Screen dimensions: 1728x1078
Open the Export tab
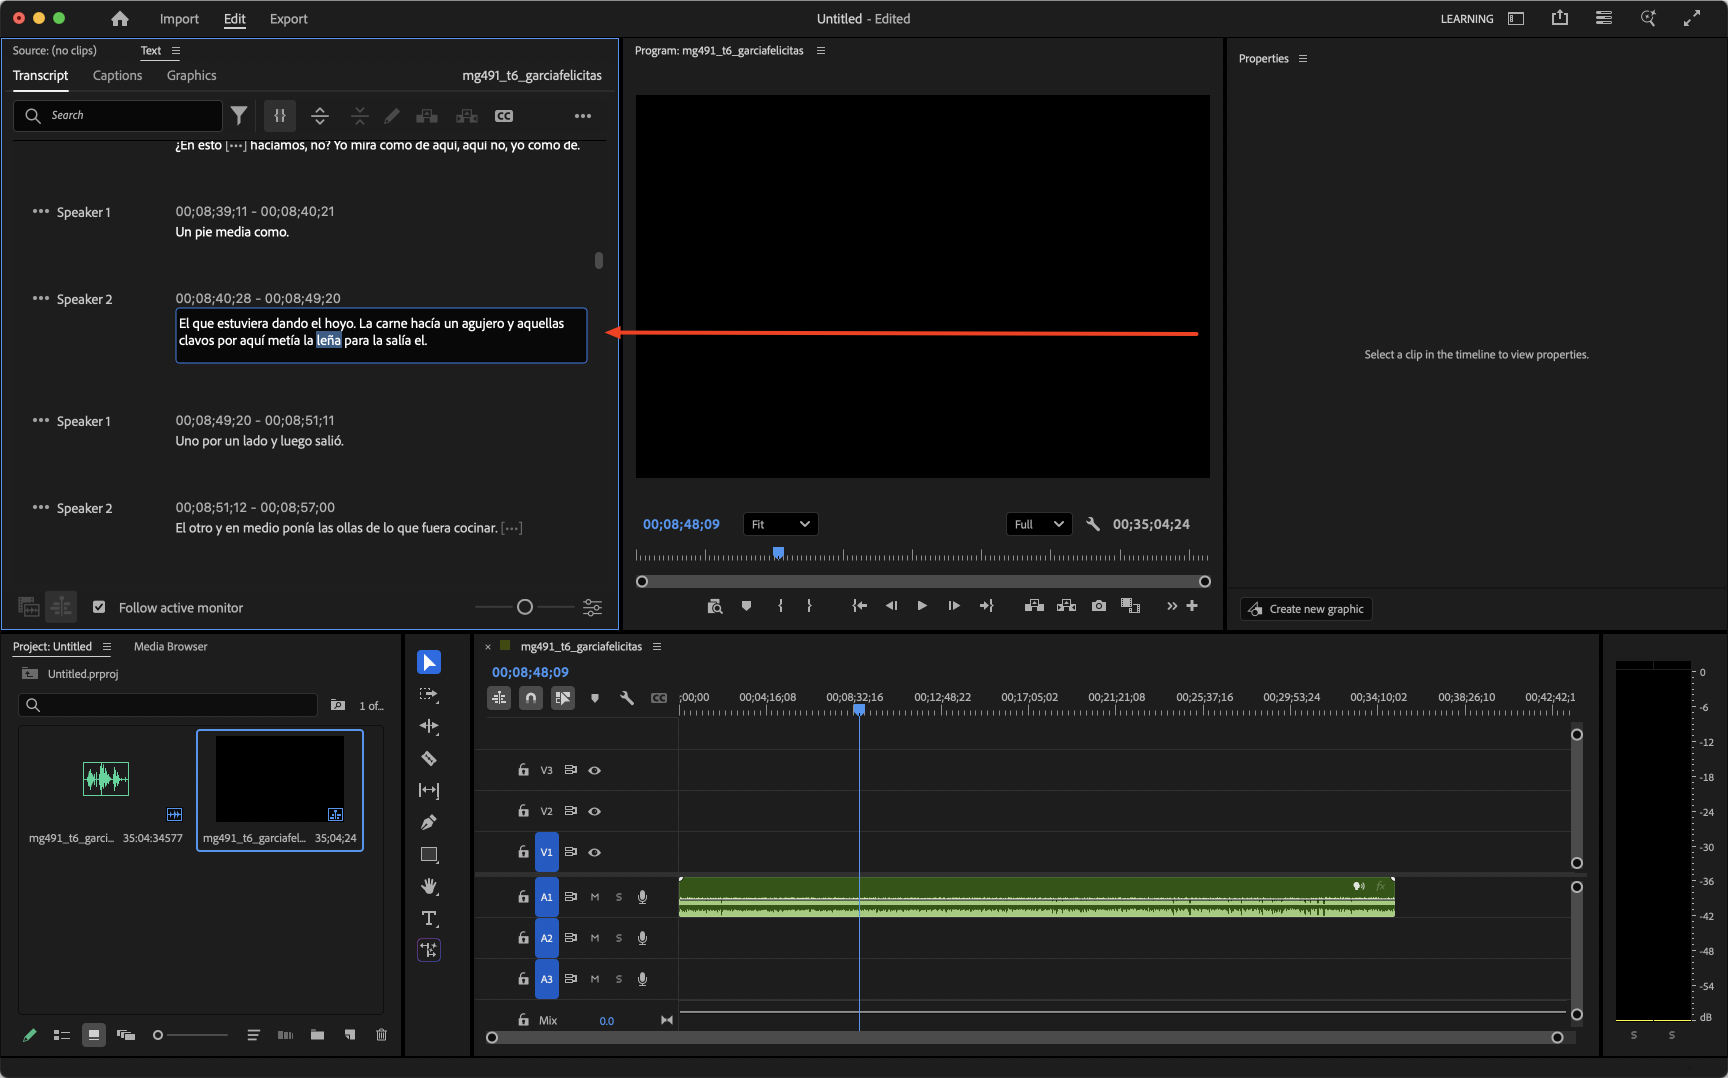(288, 19)
